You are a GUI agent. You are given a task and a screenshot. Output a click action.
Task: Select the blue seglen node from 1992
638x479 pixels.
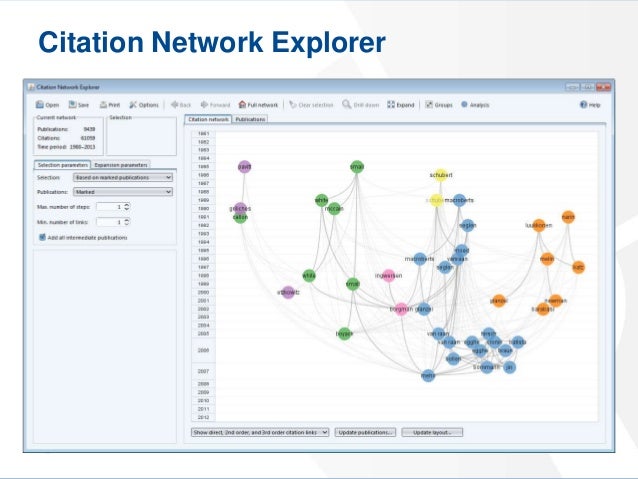pos(468,225)
